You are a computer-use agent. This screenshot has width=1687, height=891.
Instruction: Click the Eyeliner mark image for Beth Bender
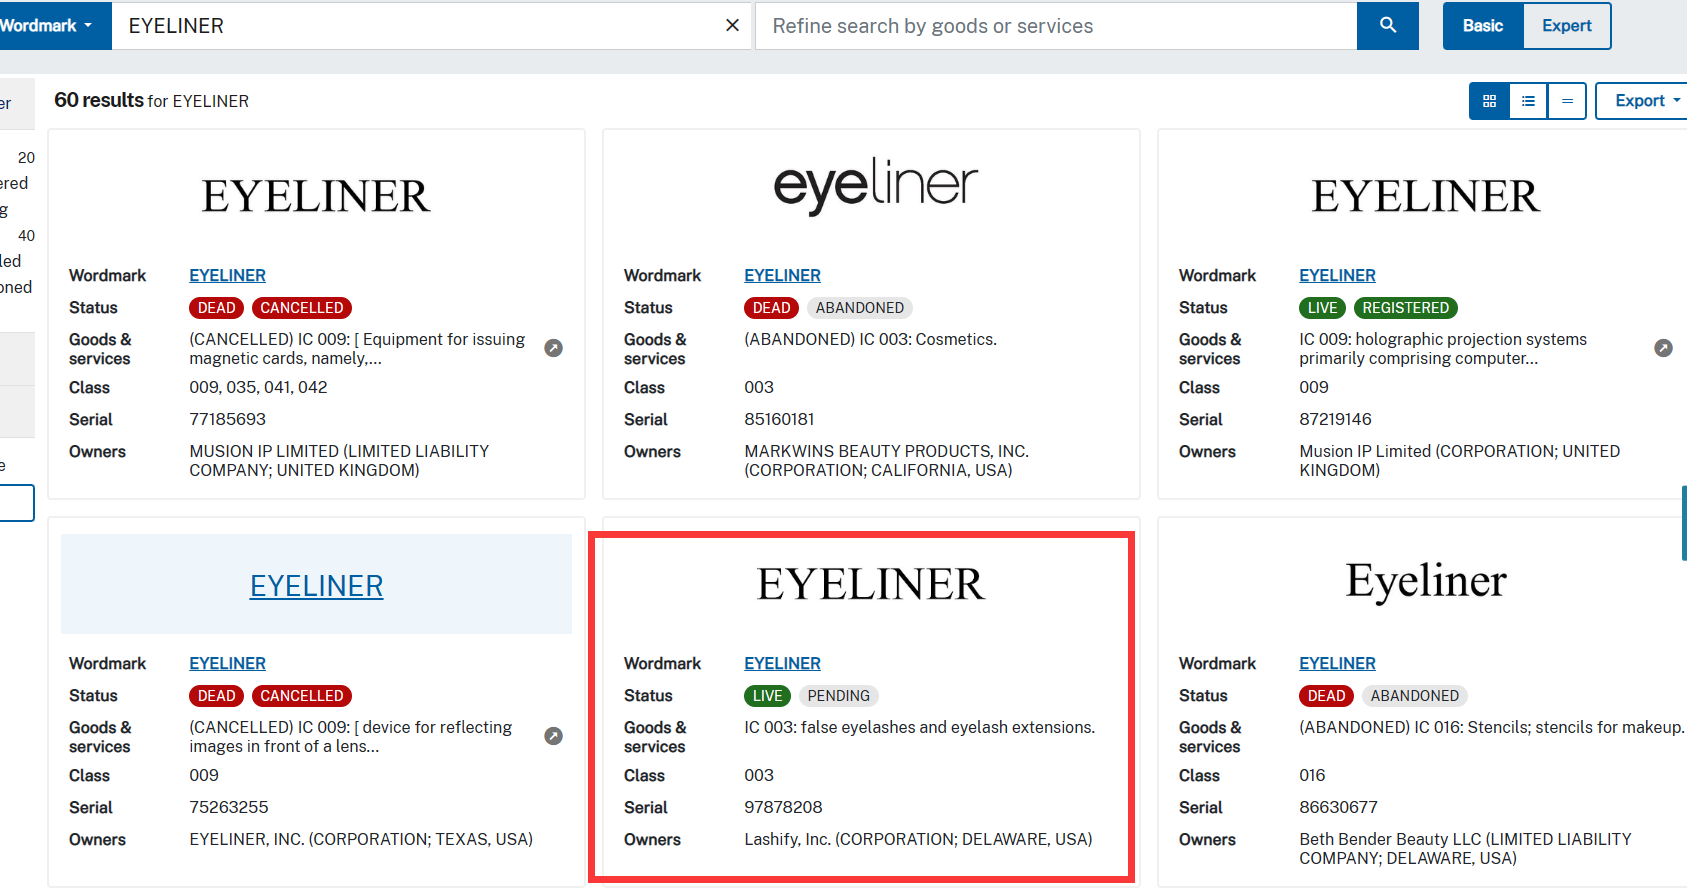tap(1426, 581)
